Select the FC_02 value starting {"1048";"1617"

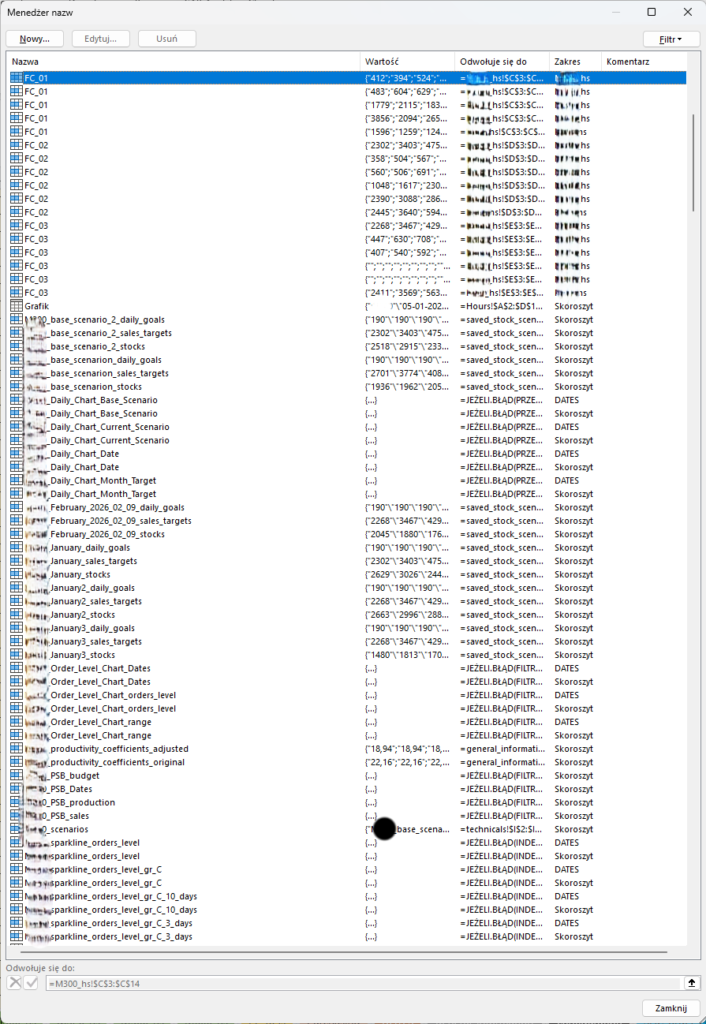(406, 185)
